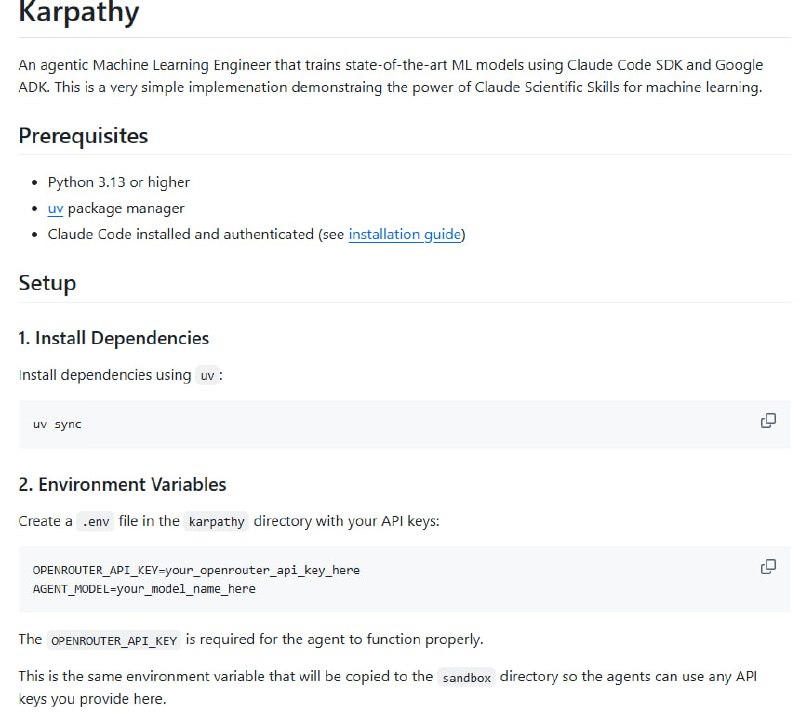Click the inline sandbox code tag
Image resolution: width=800 pixels, height=727 pixels.
[x=466, y=677]
